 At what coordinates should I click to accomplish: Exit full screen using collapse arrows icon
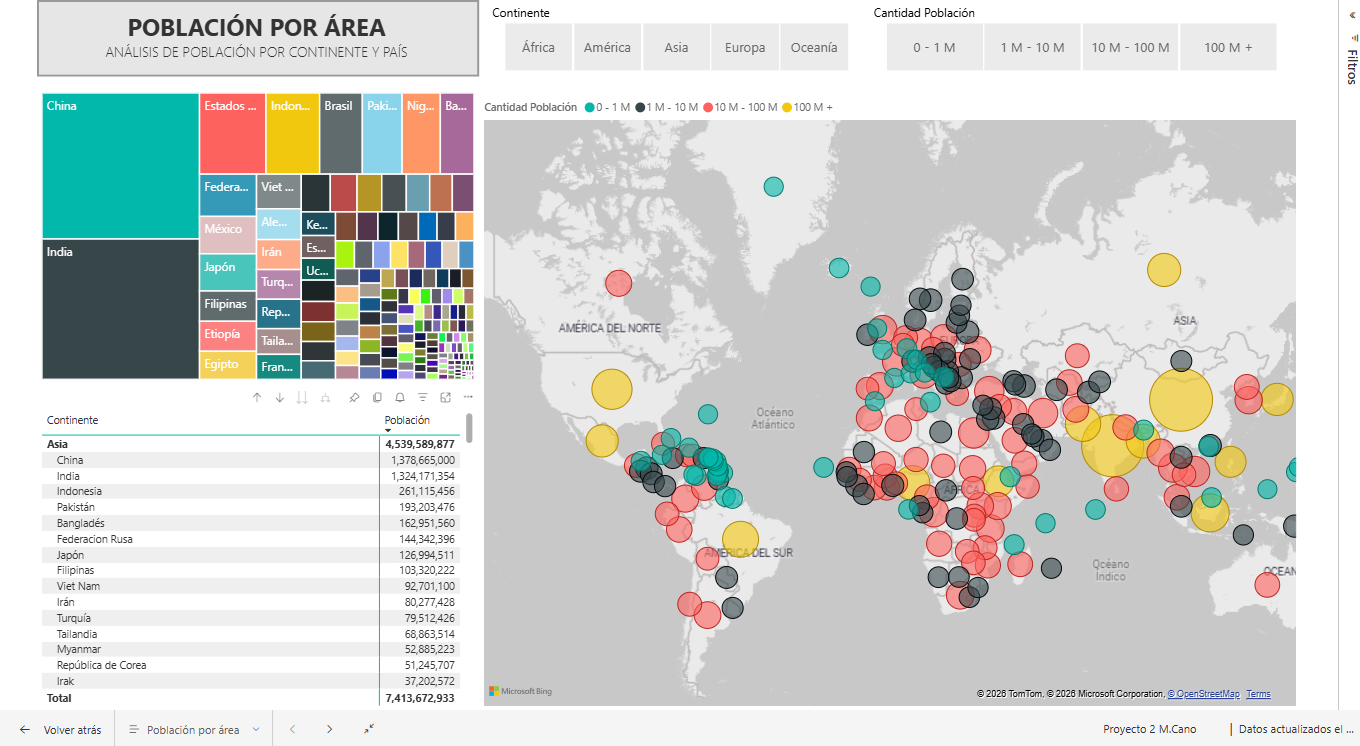(x=369, y=730)
